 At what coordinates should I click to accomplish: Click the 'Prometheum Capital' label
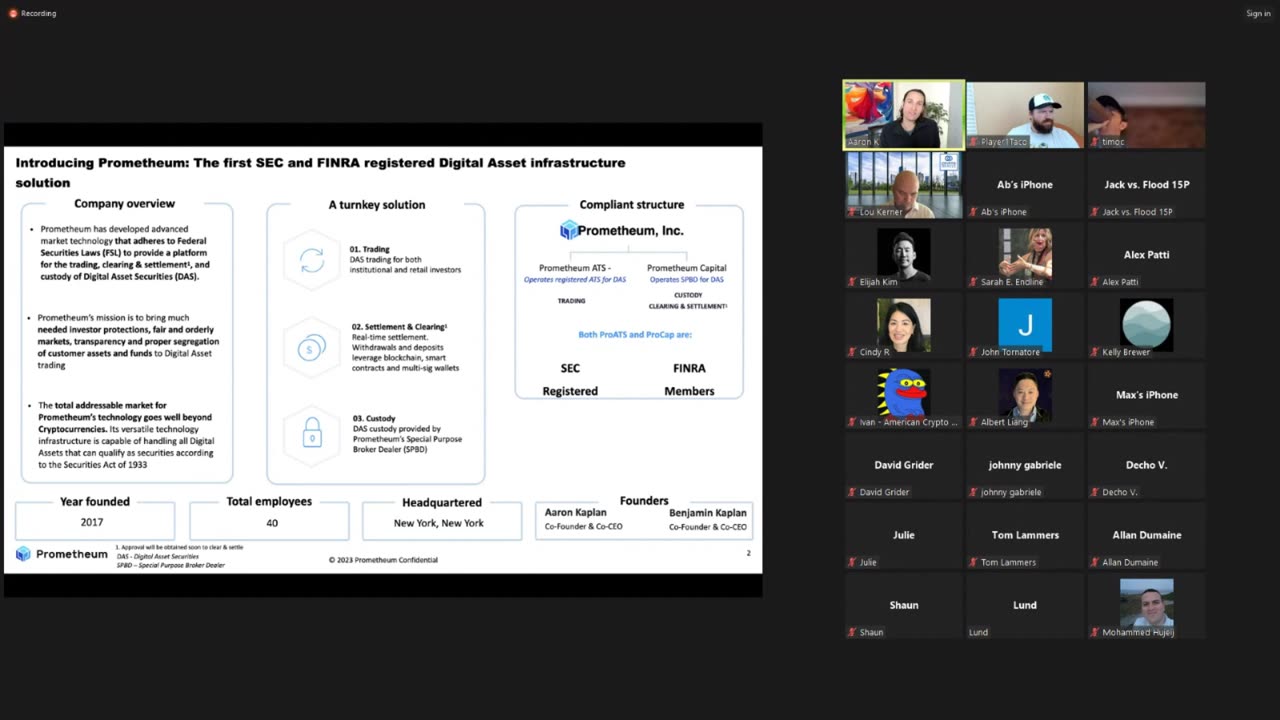click(x=687, y=268)
